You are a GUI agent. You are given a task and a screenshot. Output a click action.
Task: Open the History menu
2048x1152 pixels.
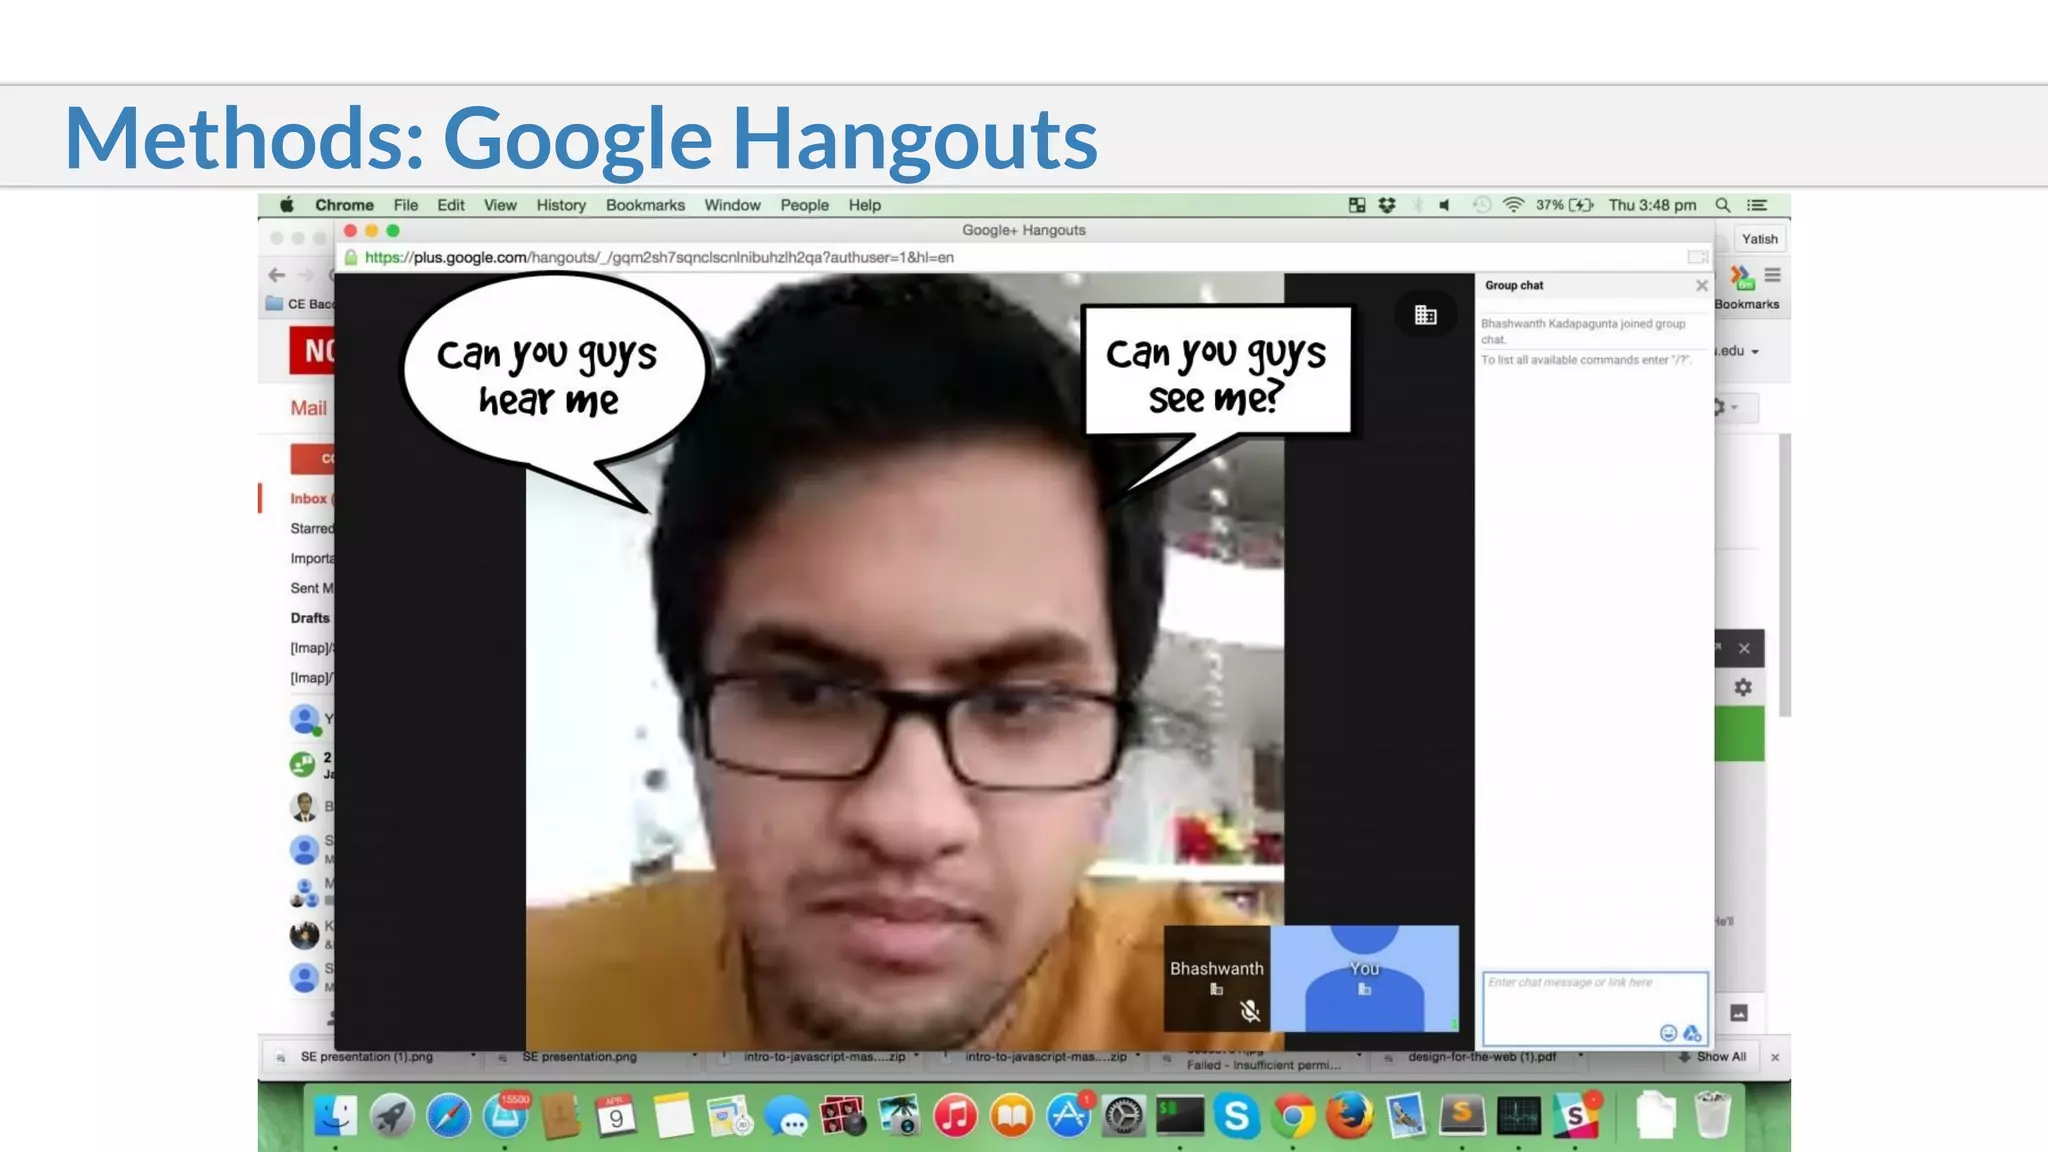coord(561,205)
